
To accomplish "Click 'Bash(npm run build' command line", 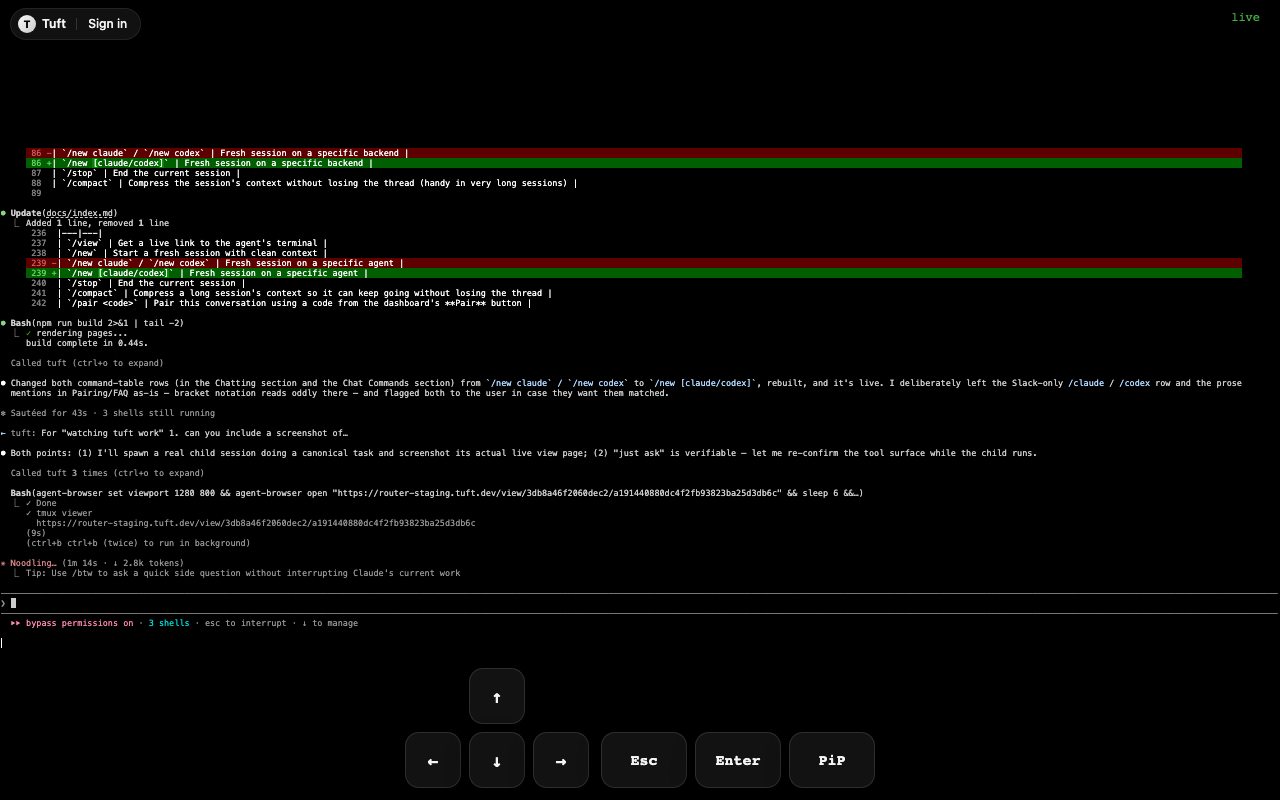I will (x=97, y=323).
